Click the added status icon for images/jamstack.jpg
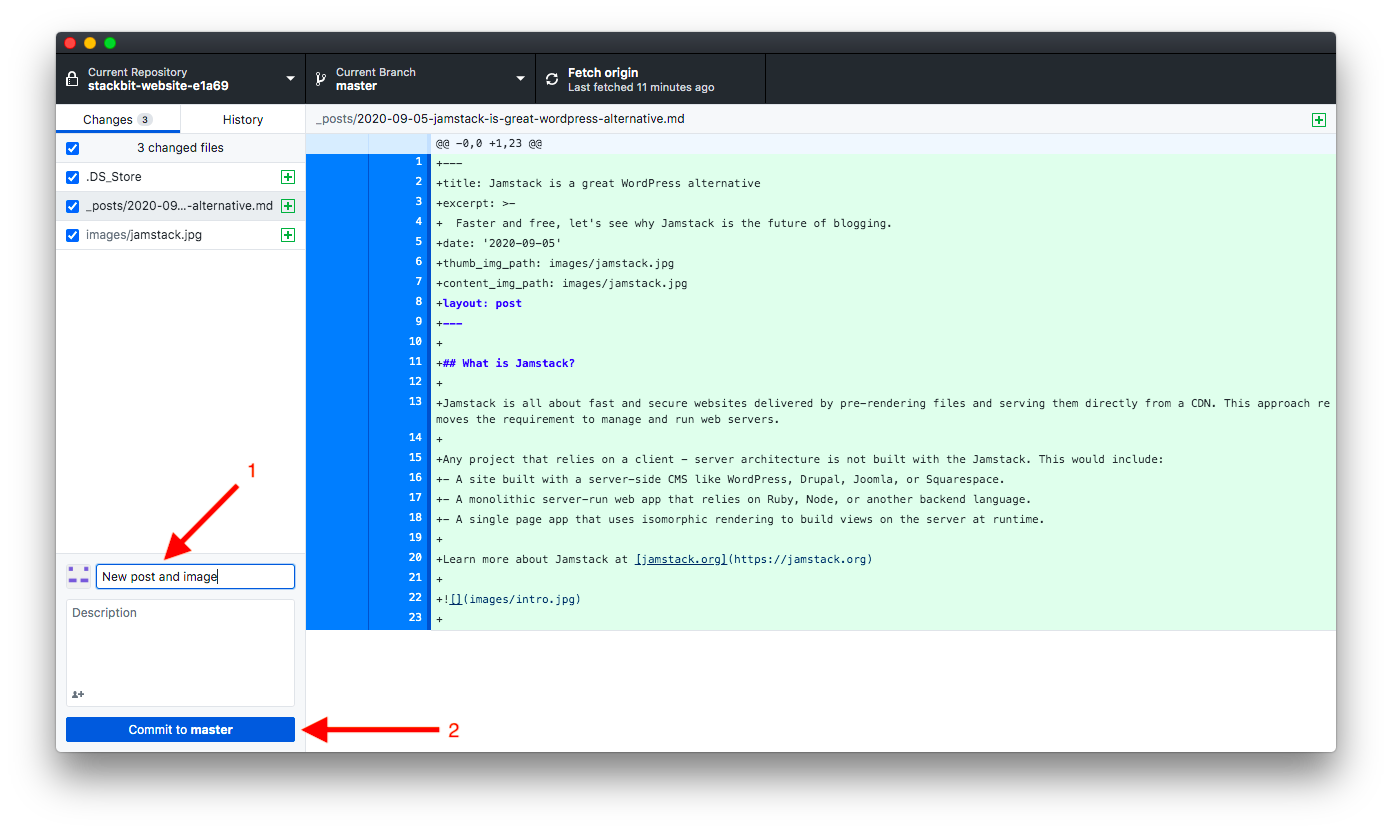The width and height of the screenshot is (1392, 832). (x=288, y=235)
